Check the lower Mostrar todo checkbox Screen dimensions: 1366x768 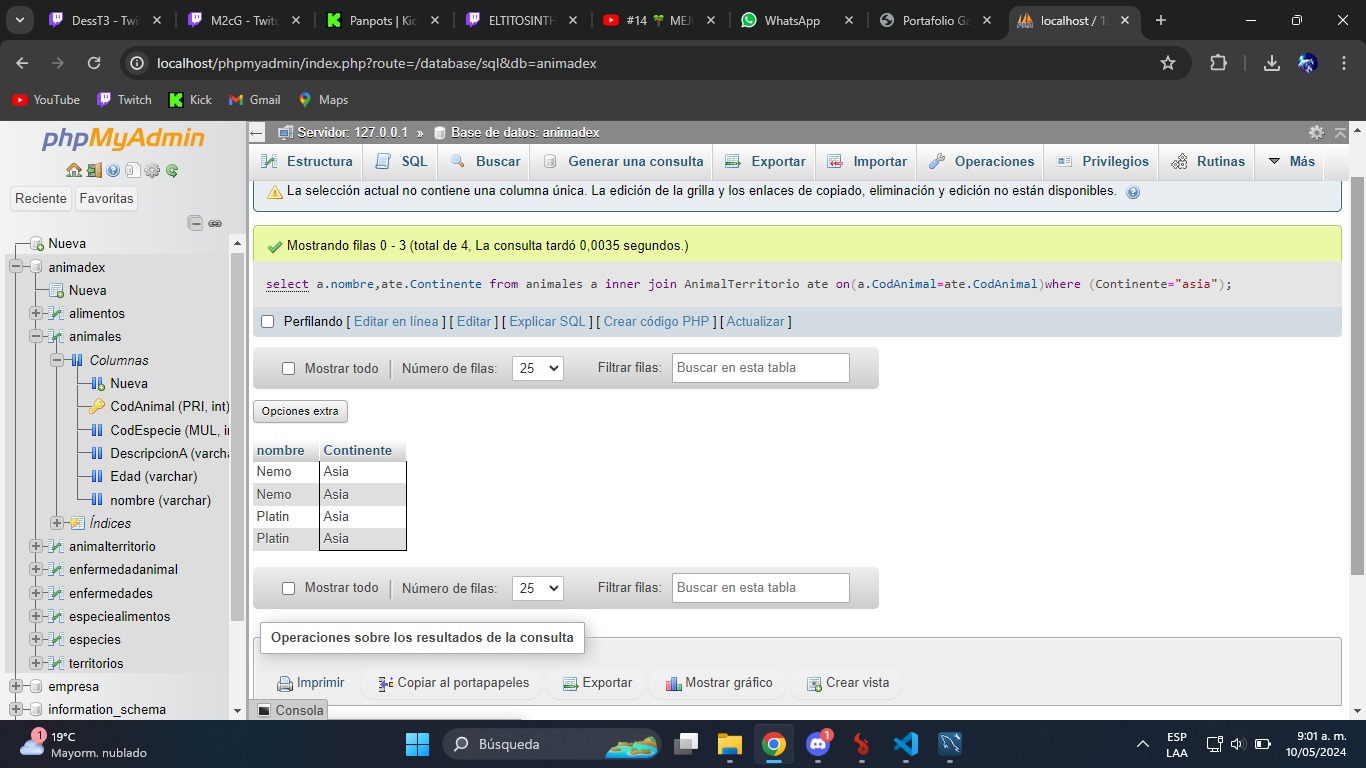click(288, 588)
